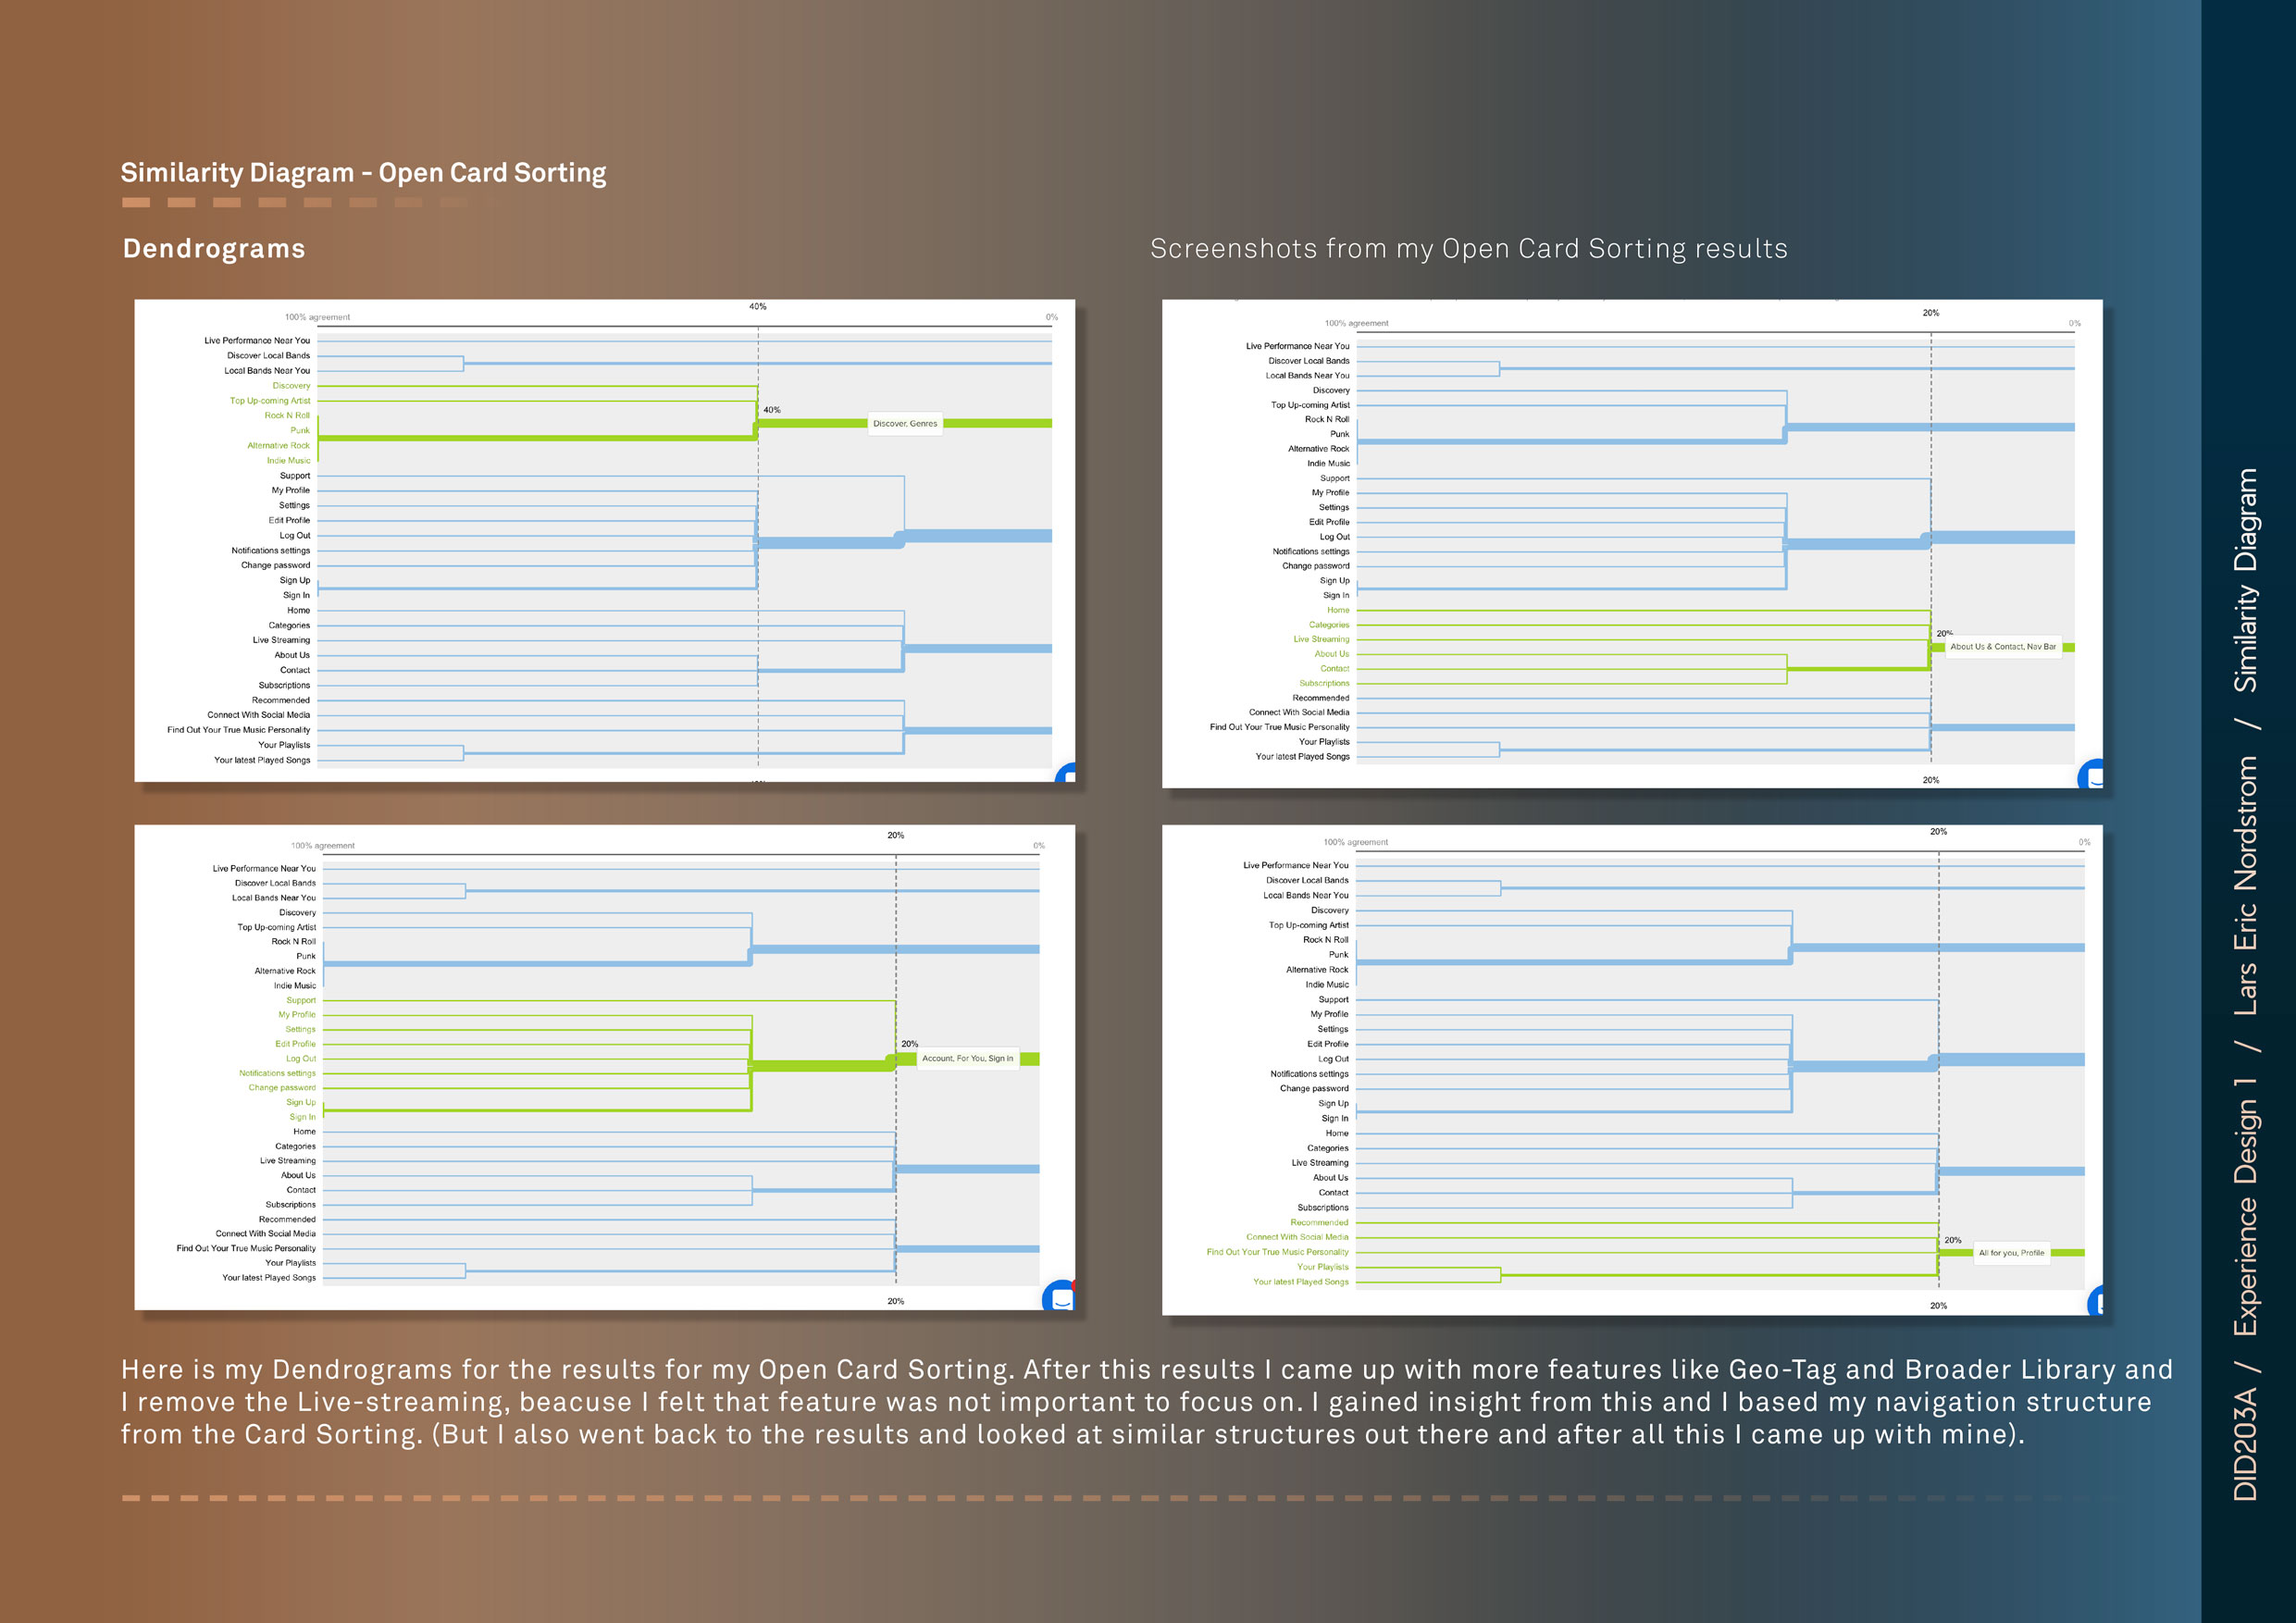Open chat bubble icon in Account, For You dendrogram
The height and width of the screenshot is (1623, 2296).
pyautogui.click(x=1059, y=1297)
